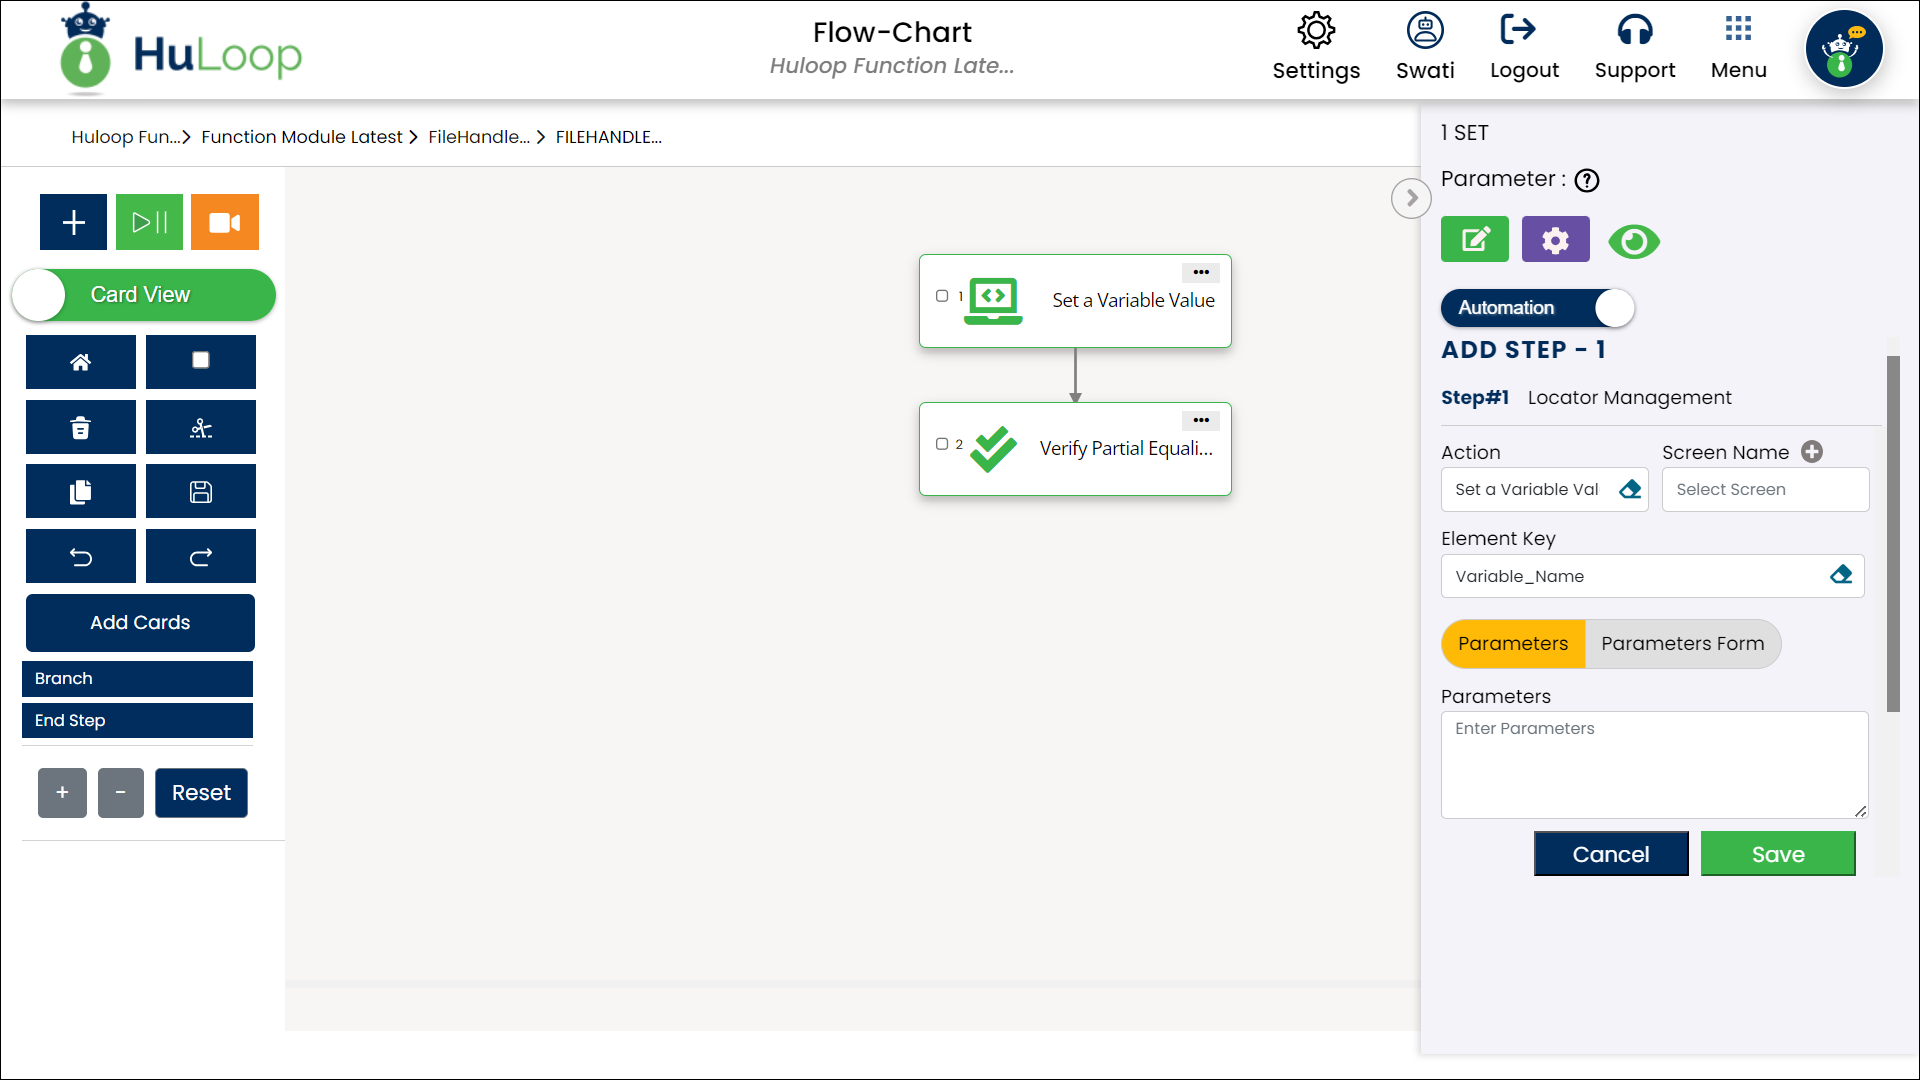Open Function Module Latest breadcrumb
This screenshot has height=1080, width=1920.
301,137
